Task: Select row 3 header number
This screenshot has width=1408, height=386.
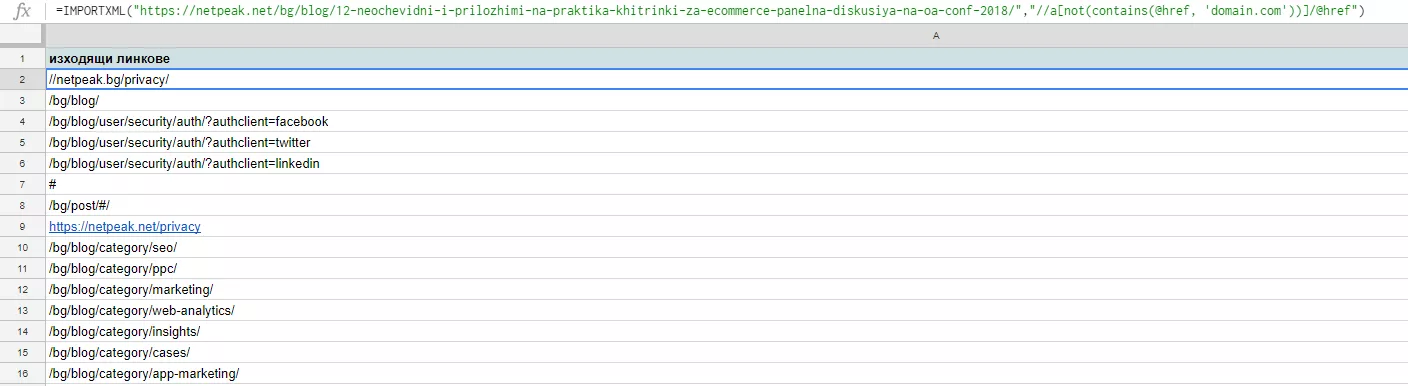Action: pyautogui.click(x=22, y=101)
